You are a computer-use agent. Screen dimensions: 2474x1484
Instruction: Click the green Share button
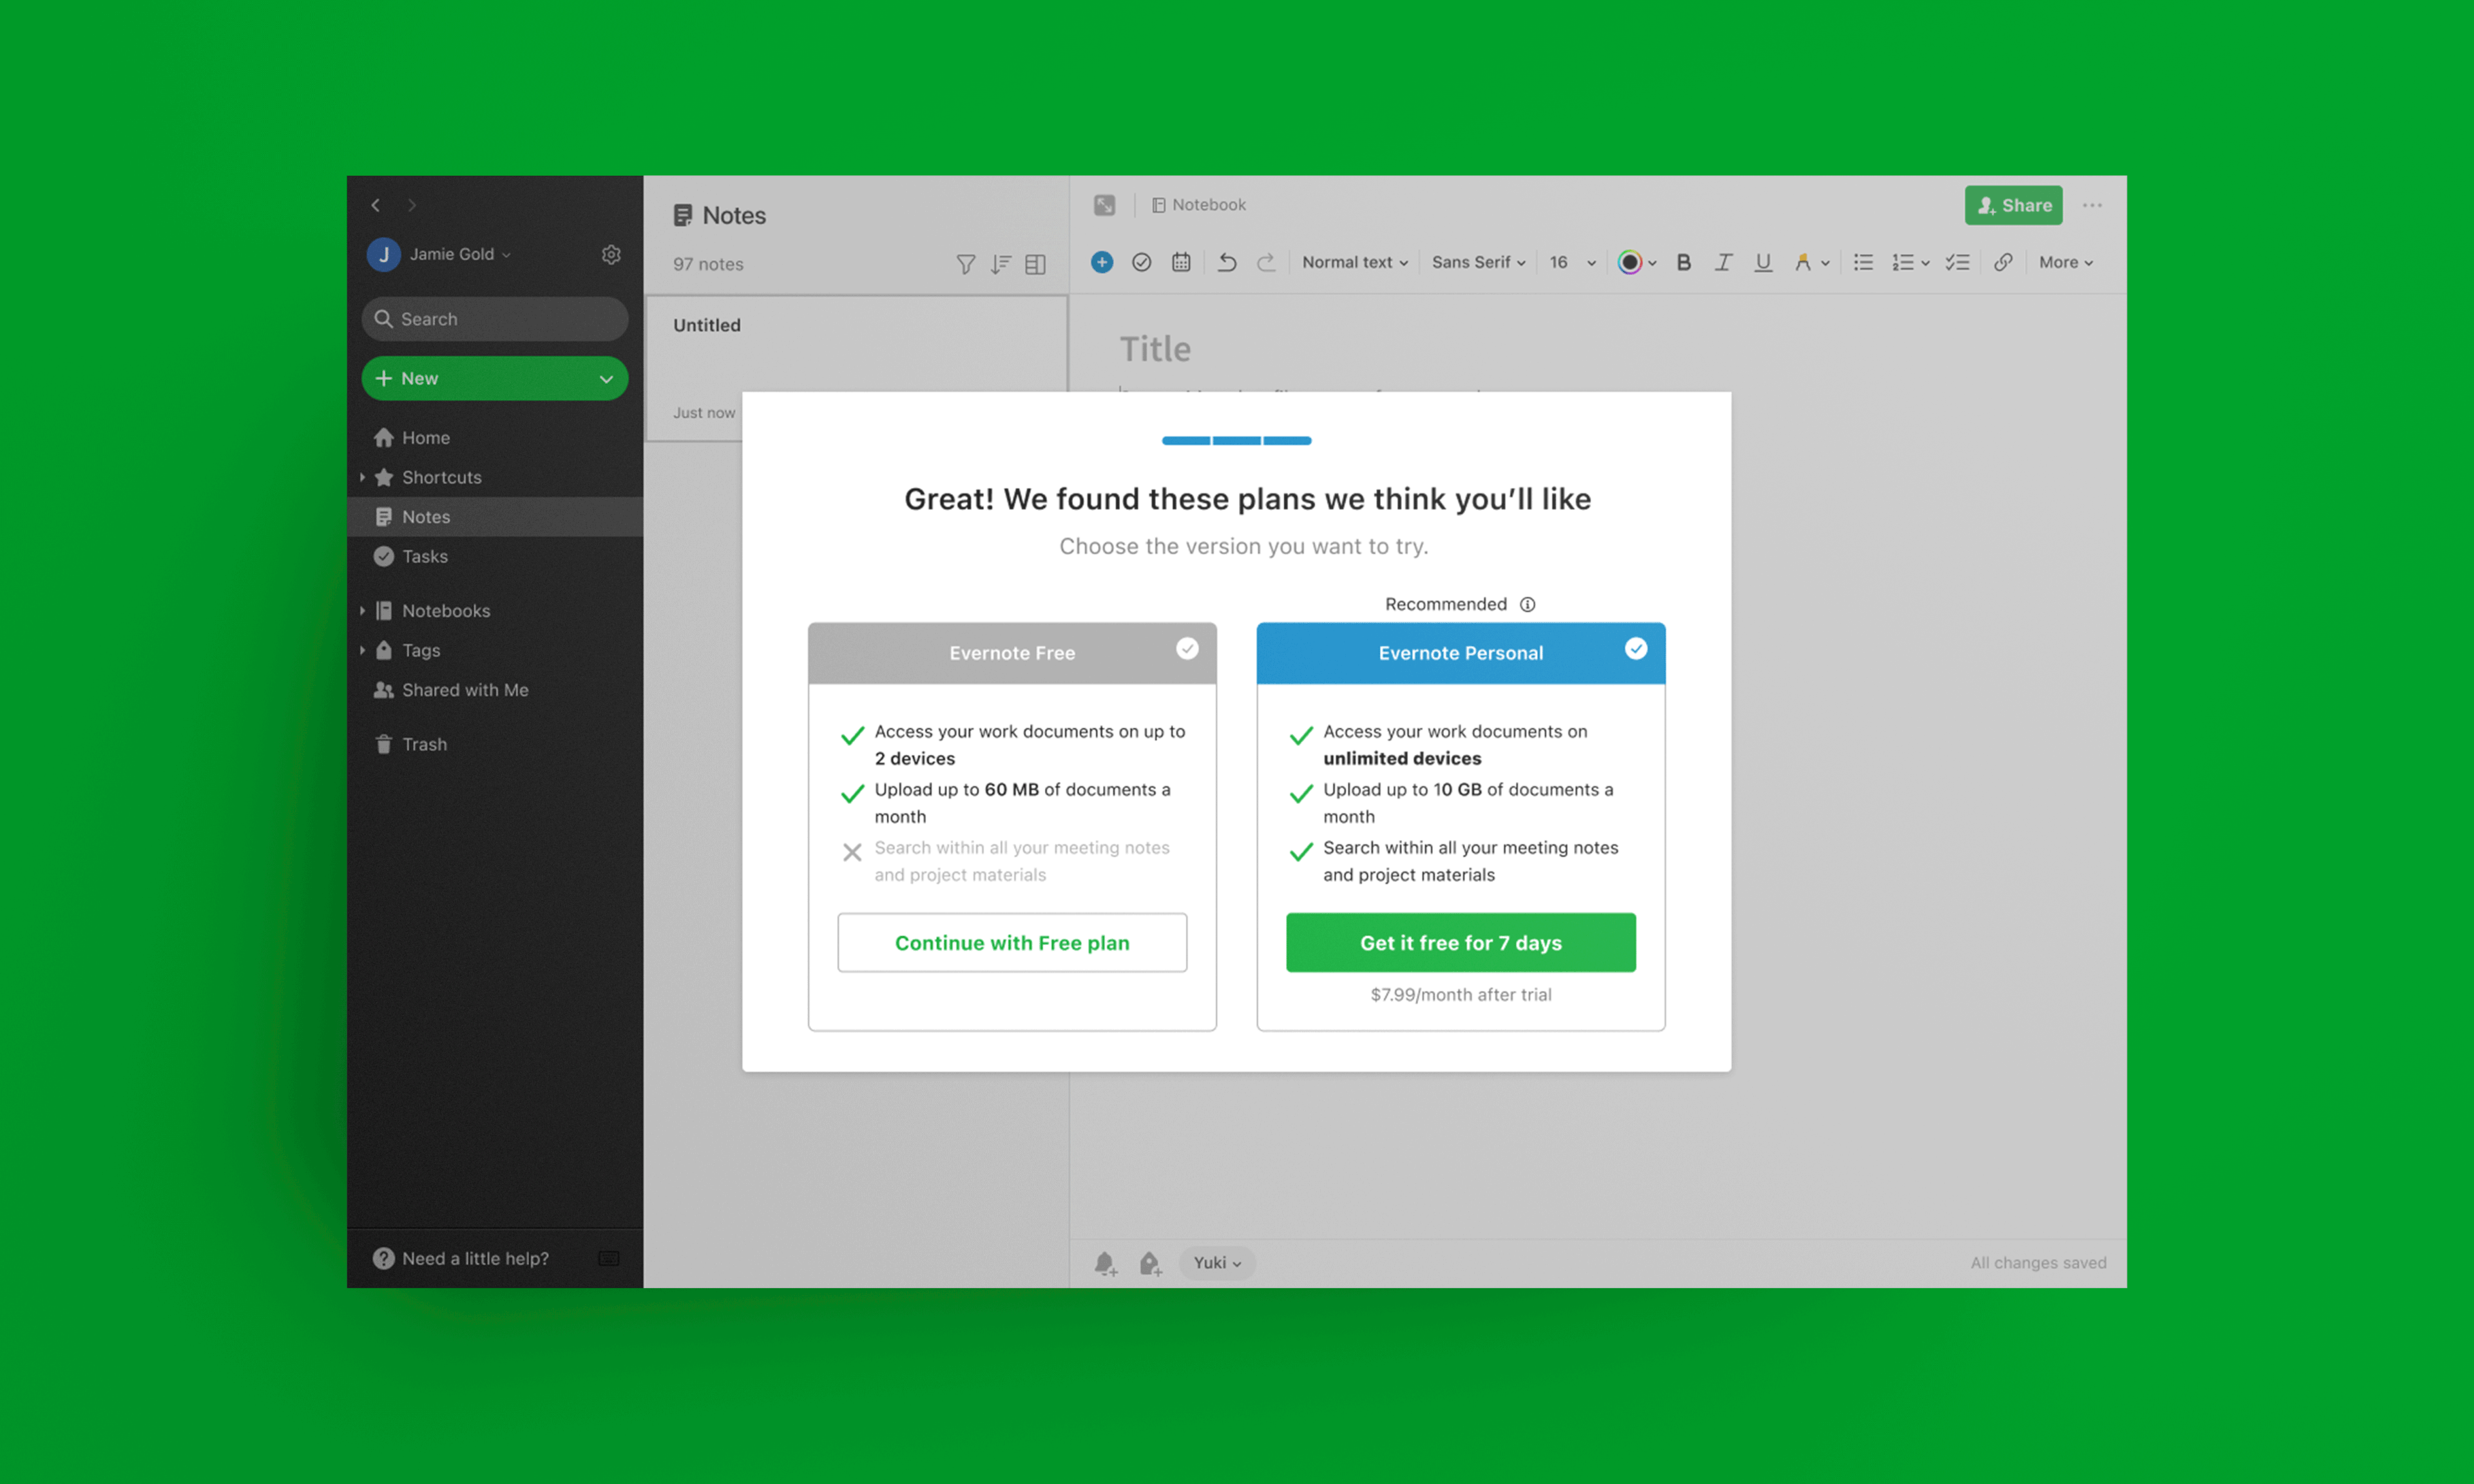(x=2013, y=205)
